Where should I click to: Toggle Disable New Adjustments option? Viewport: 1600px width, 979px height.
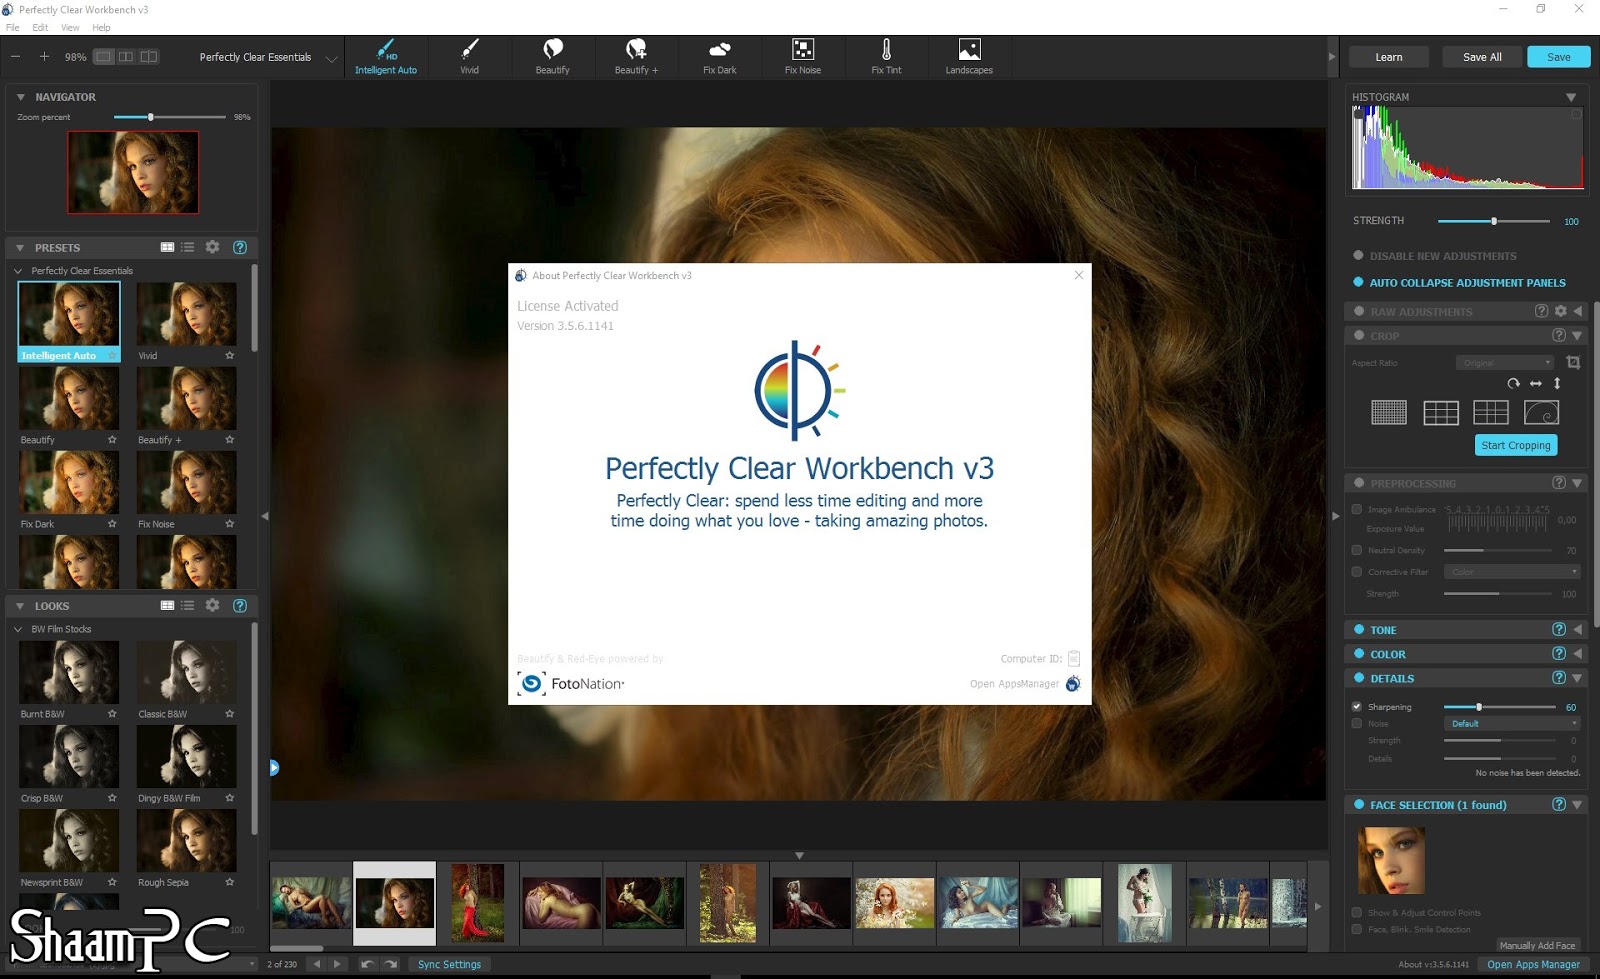pyautogui.click(x=1358, y=255)
